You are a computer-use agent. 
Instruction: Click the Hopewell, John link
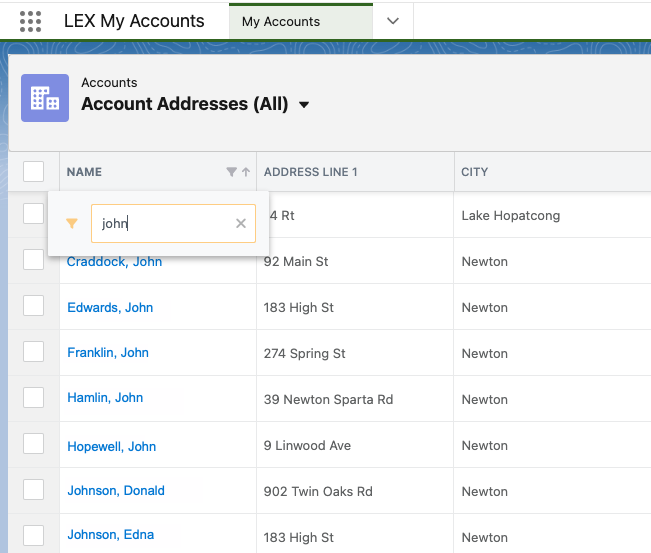click(x=111, y=446)
